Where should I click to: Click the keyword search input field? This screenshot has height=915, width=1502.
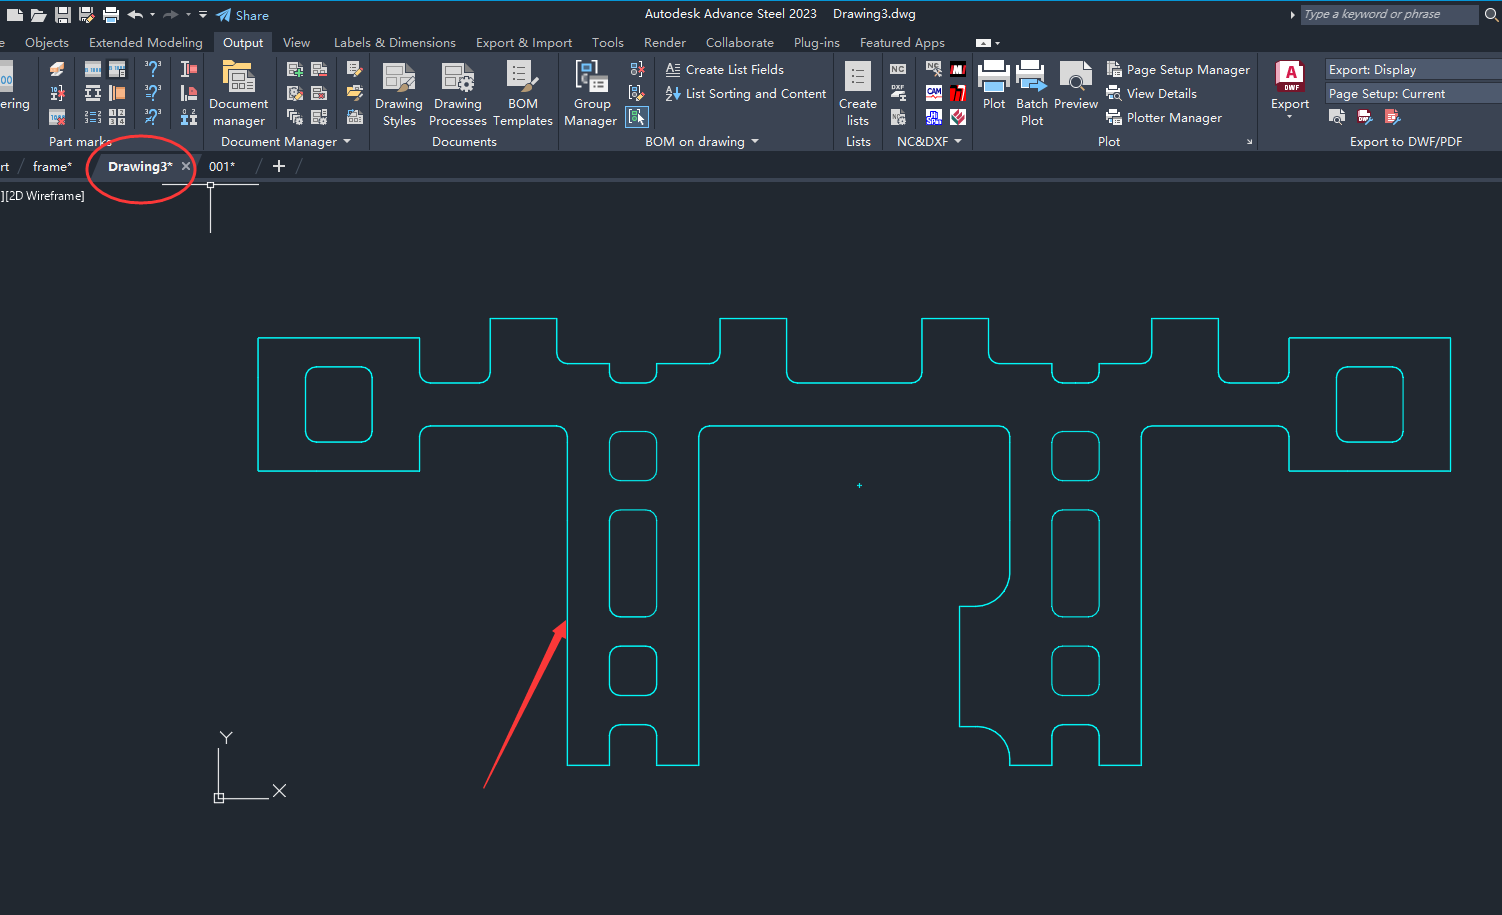coord(1389,14)
